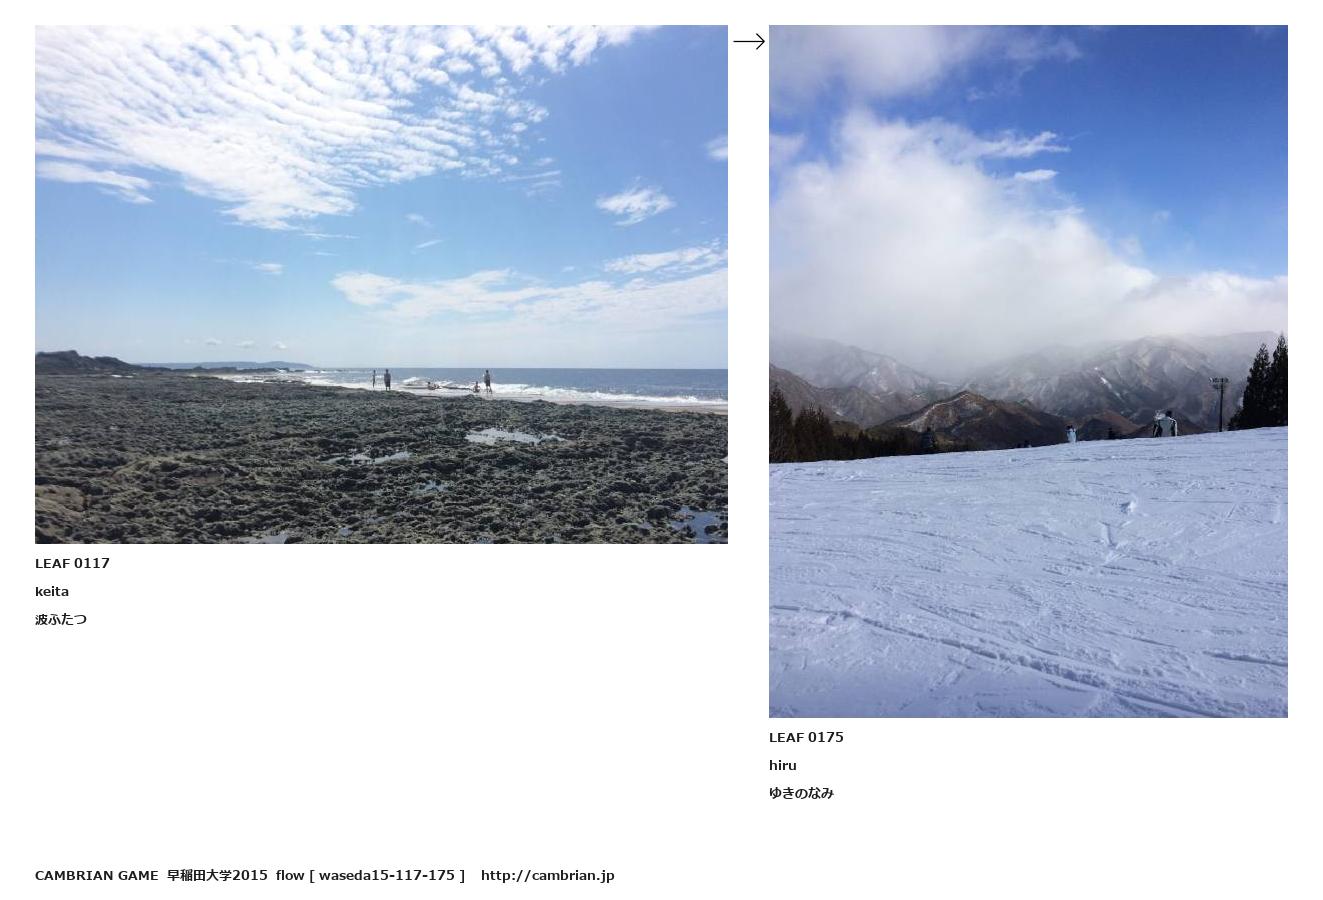Open the rocky beach photo LEAF 0117

(x=381, y=284)
